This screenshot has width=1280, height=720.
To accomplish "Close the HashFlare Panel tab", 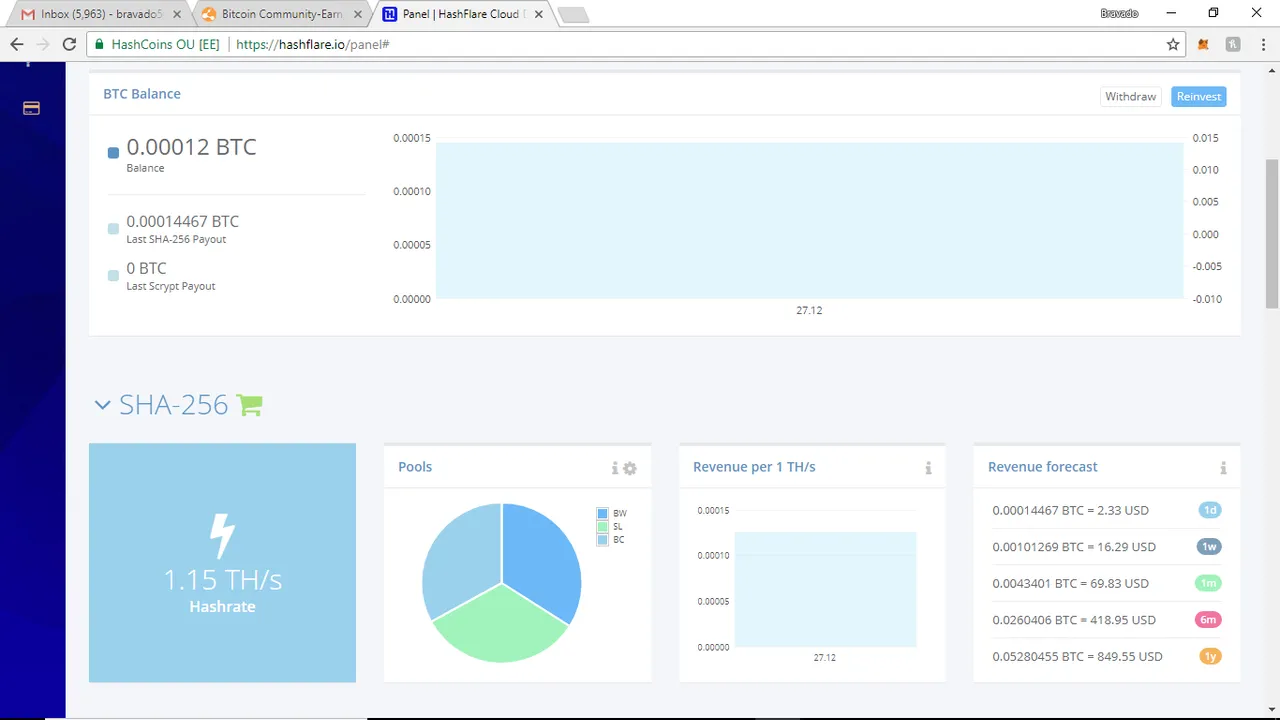I will tap(538, 15).
